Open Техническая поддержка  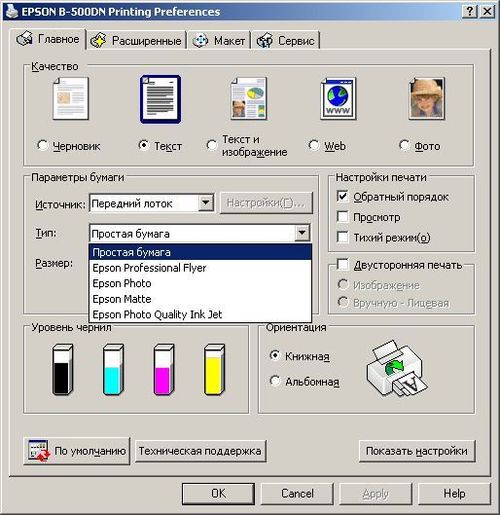(200, 451)
